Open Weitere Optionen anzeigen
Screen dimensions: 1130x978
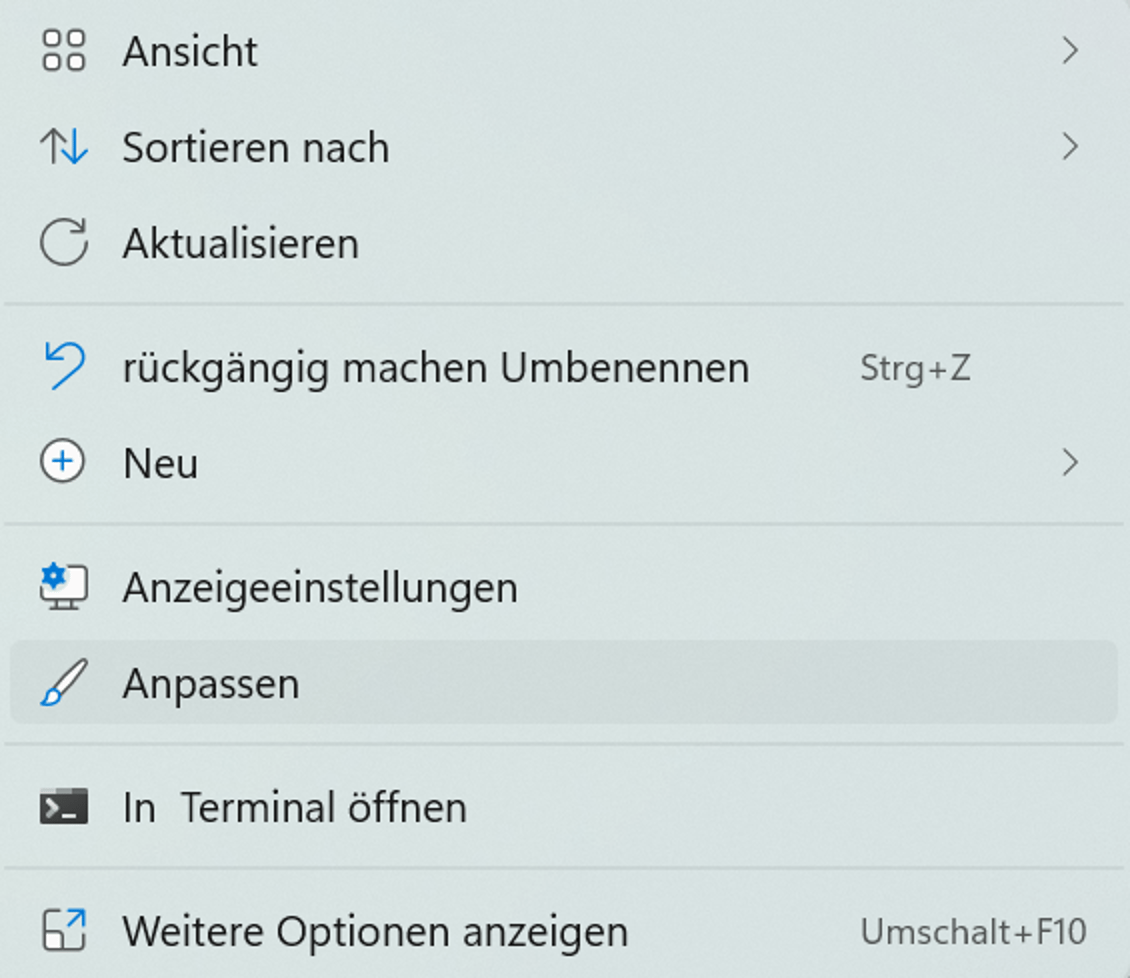[x=375, y=931]
